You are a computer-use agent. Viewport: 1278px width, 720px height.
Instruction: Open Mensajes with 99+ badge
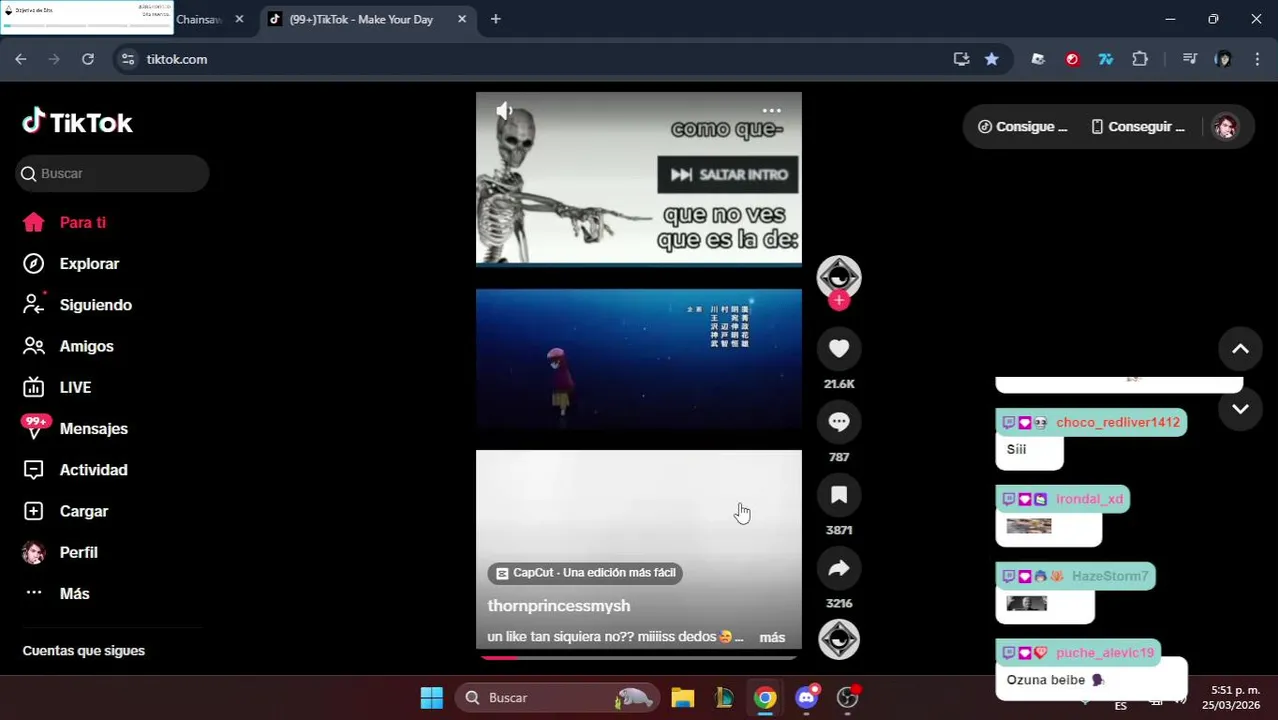coord(75,428)
